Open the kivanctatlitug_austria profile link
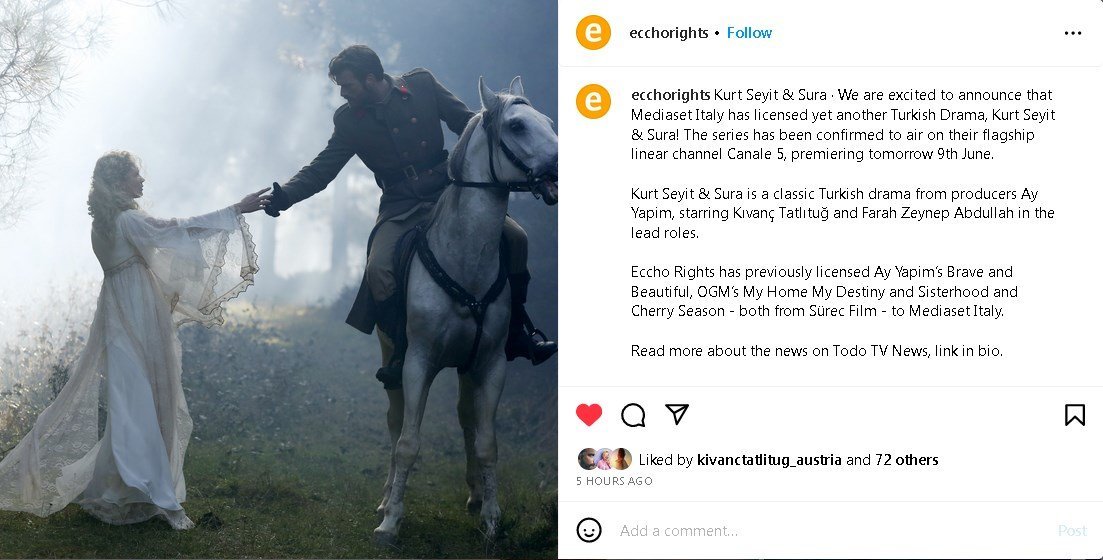 [769, 459]
